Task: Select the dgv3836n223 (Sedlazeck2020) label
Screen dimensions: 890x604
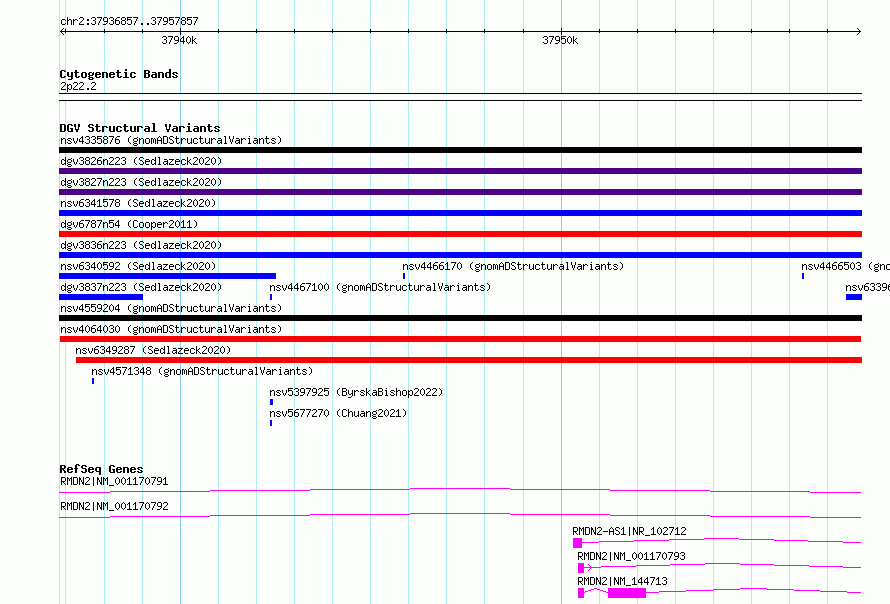Action: 141,245
